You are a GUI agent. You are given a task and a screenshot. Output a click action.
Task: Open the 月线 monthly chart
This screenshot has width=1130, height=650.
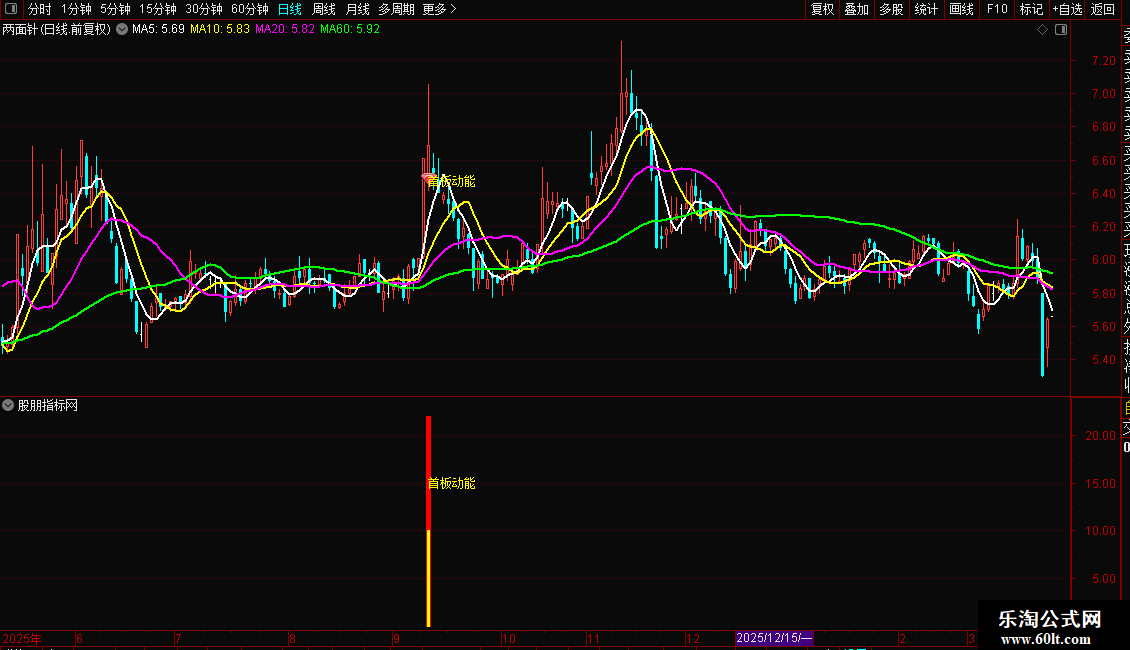click(358, 9)
